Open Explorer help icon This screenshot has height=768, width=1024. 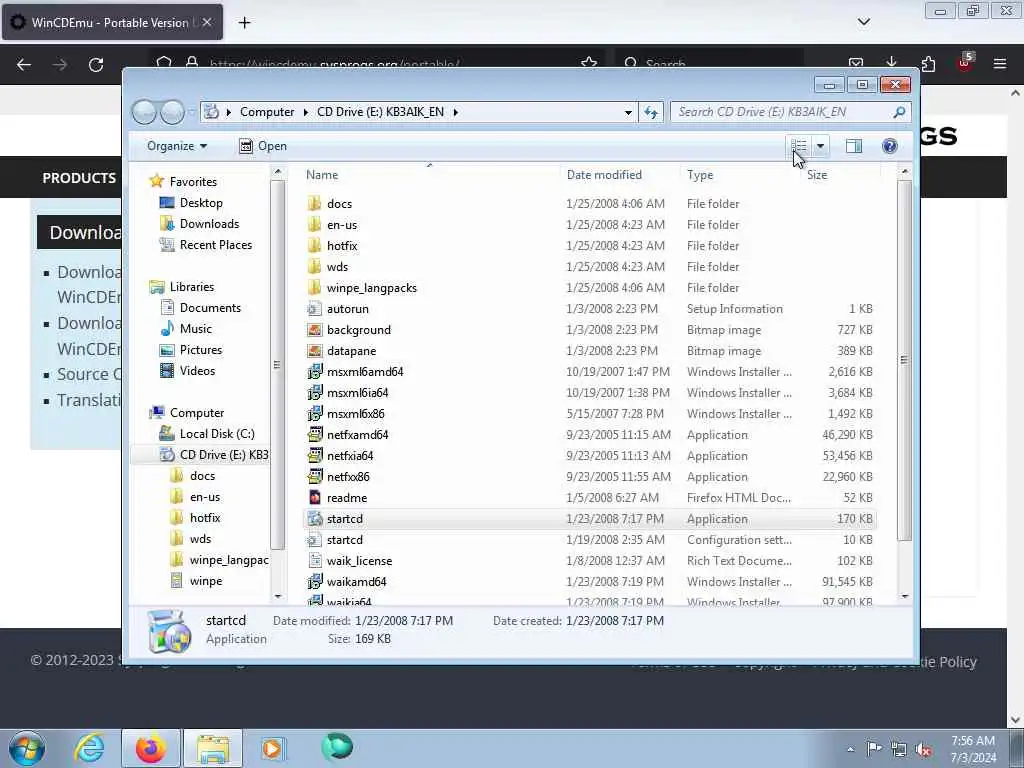pyautogui.click(x=889, y=146)
